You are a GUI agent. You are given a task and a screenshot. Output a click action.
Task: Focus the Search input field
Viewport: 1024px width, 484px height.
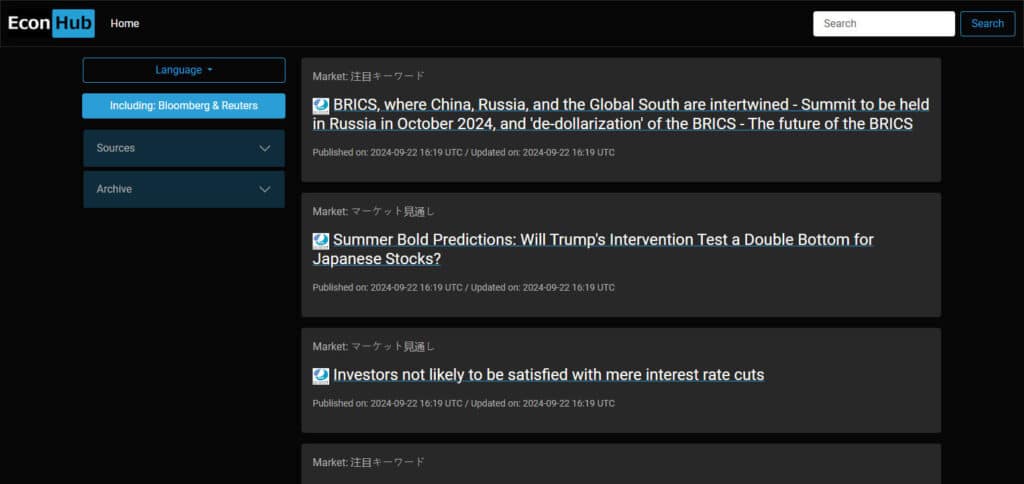(x=884, y=24)
